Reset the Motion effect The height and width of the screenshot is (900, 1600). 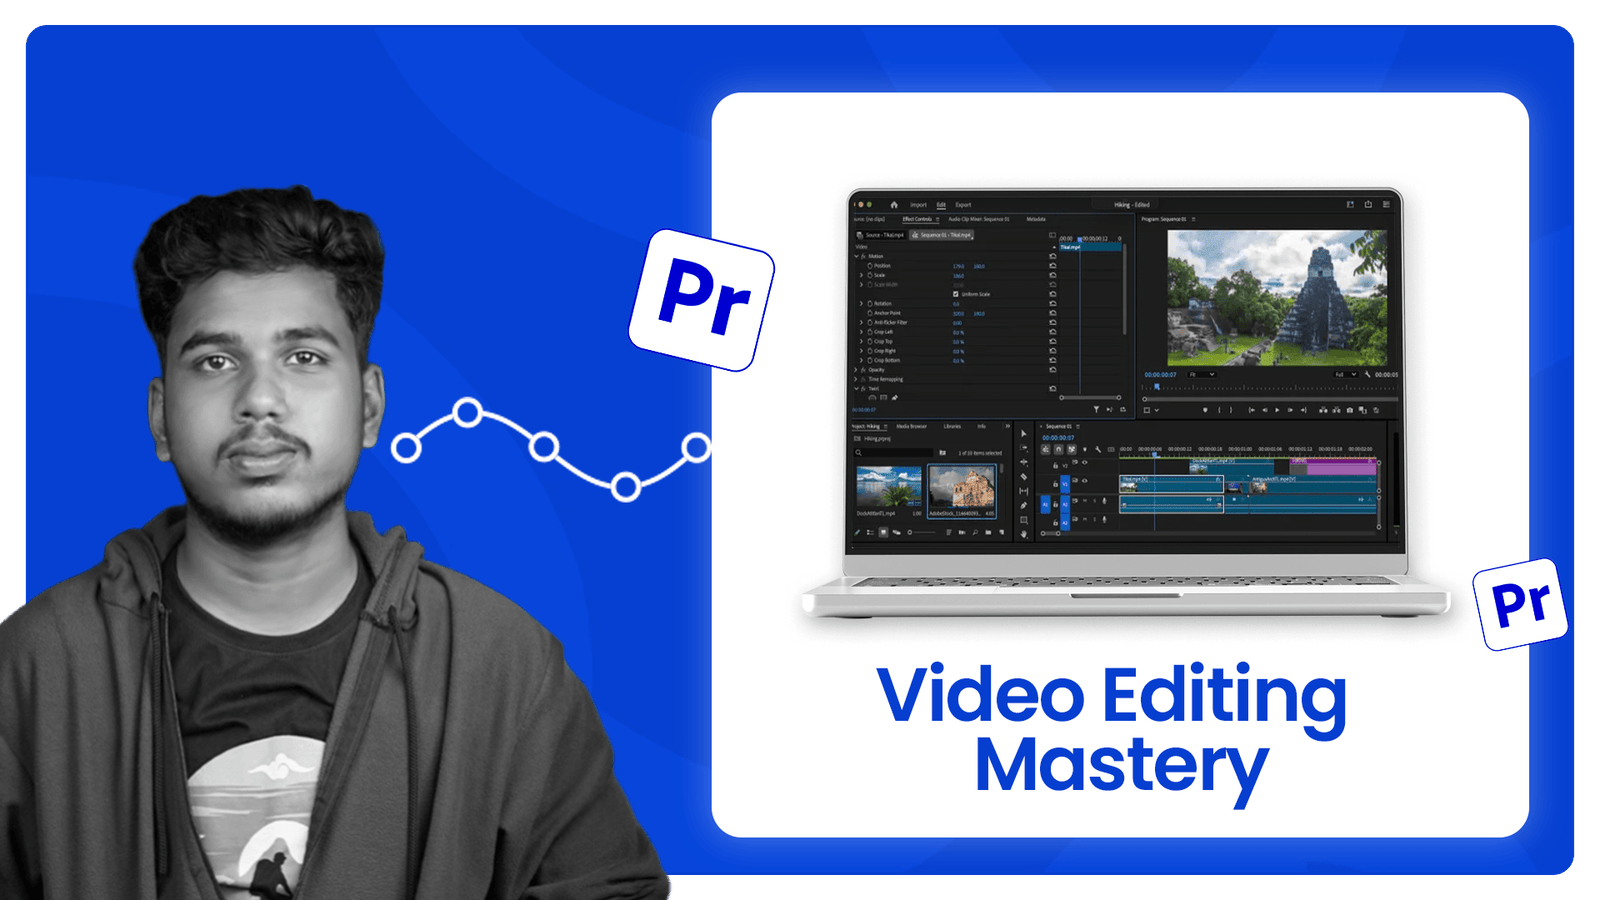point(1053,256)
